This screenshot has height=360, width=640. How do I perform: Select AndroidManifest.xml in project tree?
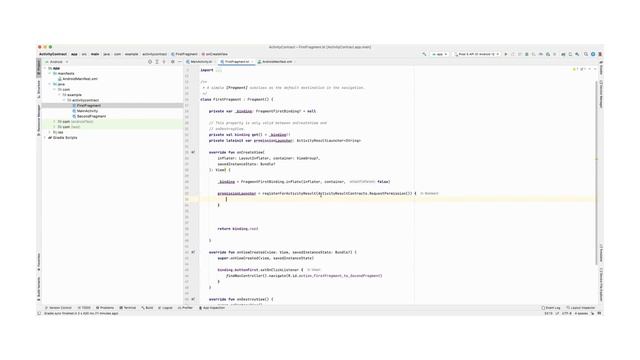tap(78, 79)
